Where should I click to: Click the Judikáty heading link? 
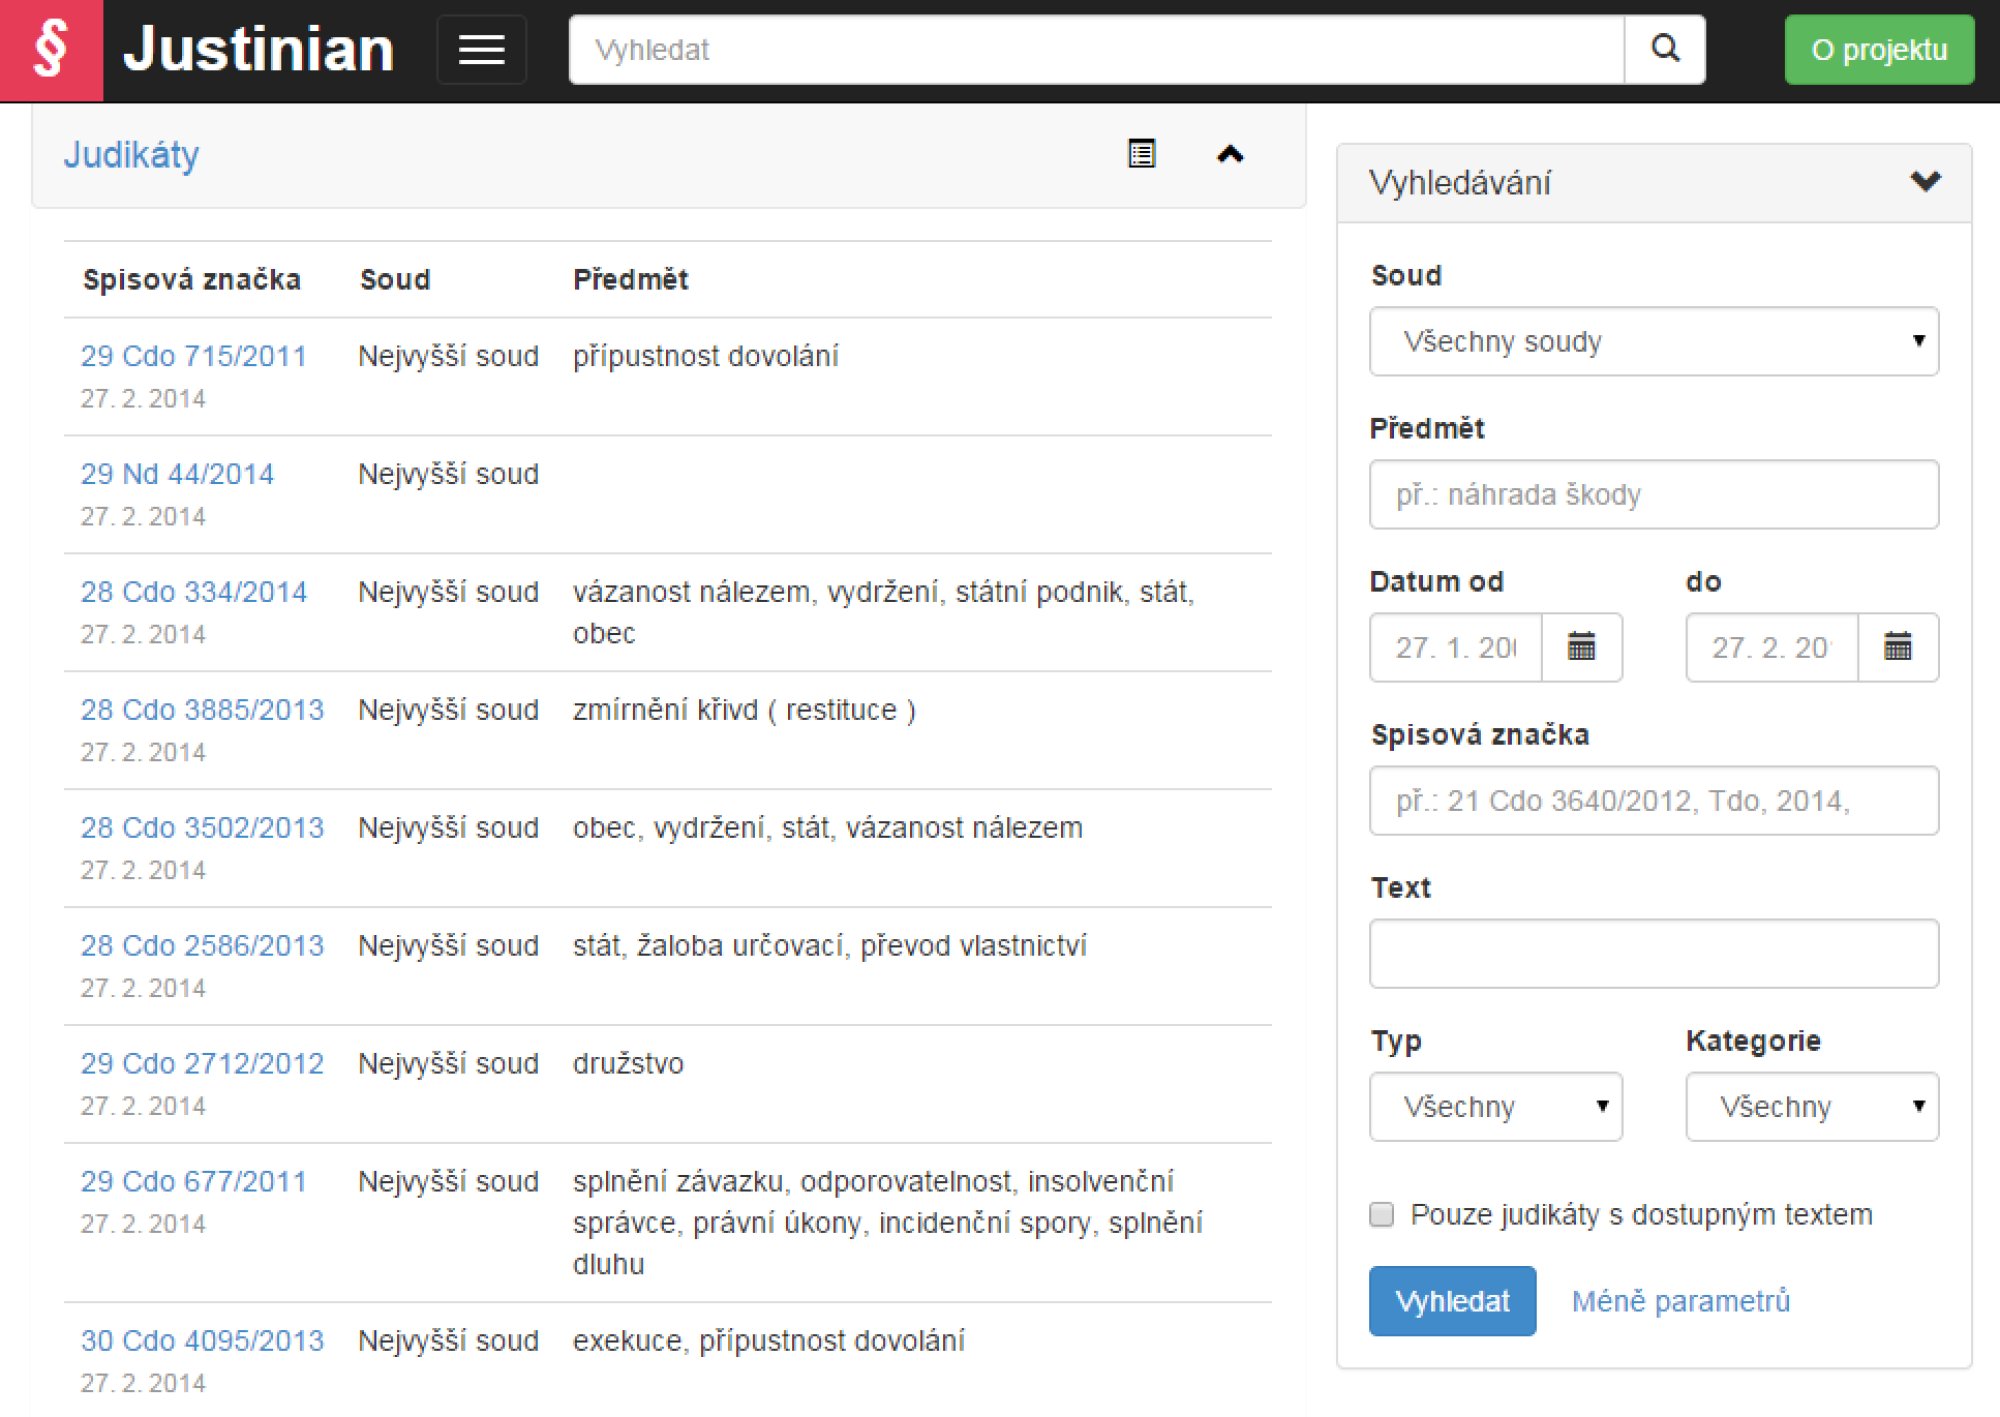pos(131,155)
